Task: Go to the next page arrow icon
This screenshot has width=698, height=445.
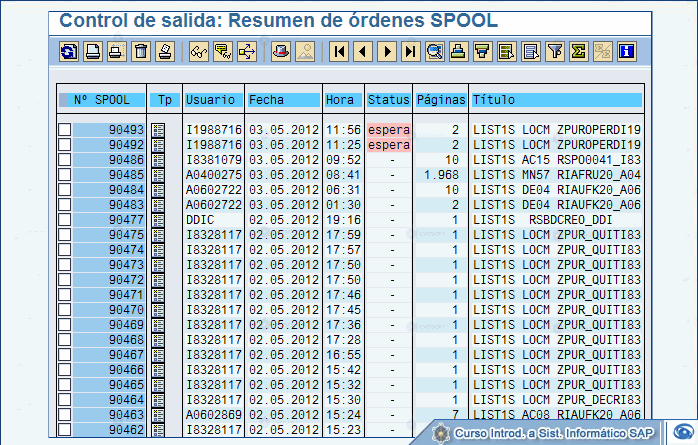Action: pyautogui.click(x=387, y=52)
